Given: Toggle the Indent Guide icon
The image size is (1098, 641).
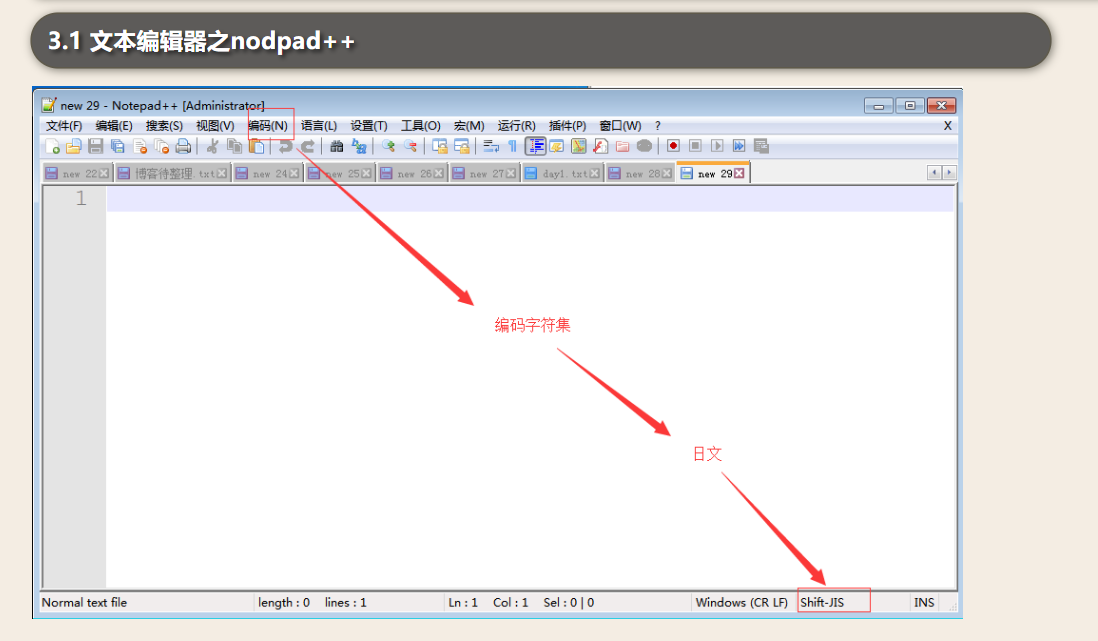Looking at the screenshot, I should (535, 146).
